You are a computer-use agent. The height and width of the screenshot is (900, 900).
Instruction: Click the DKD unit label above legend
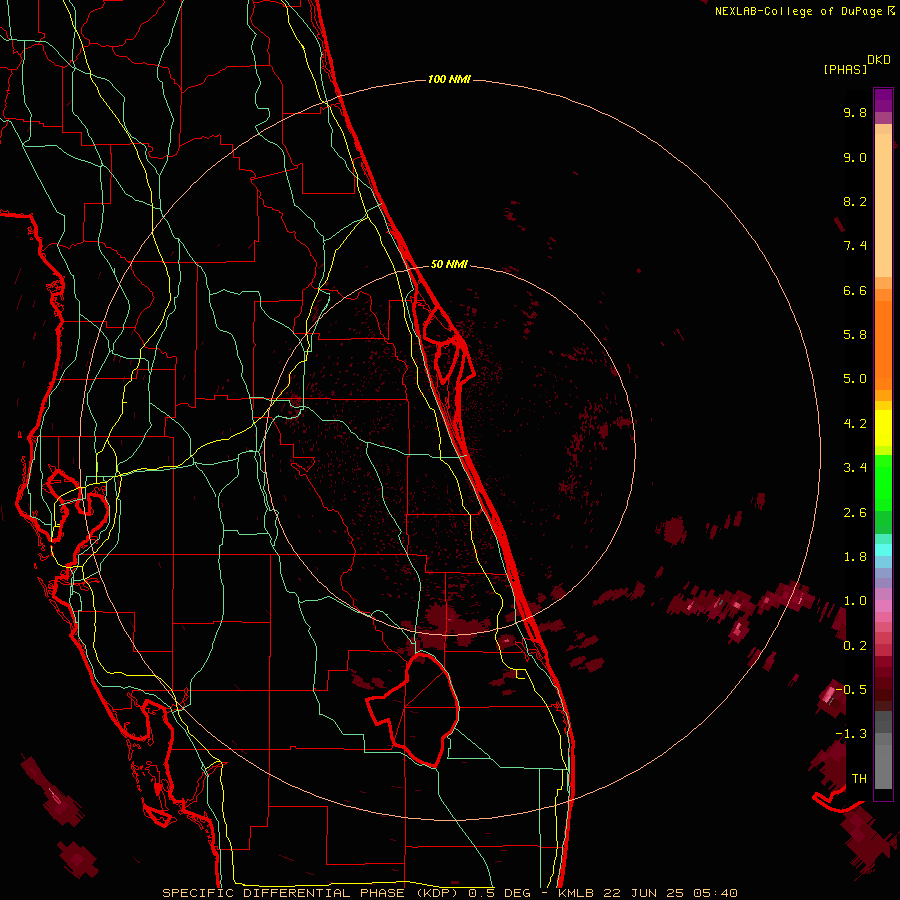click(879, 59)
